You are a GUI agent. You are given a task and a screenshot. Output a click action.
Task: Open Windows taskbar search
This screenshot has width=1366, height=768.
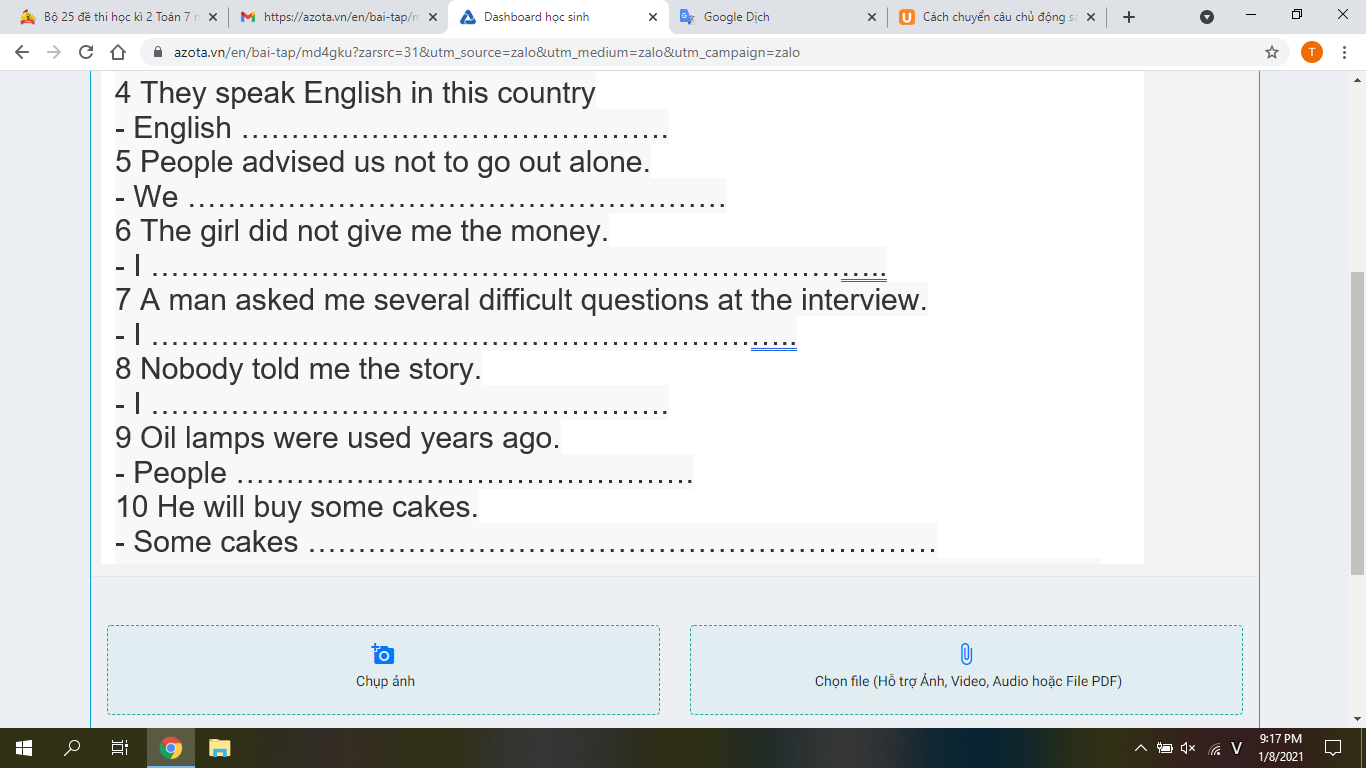click(72, 748)
